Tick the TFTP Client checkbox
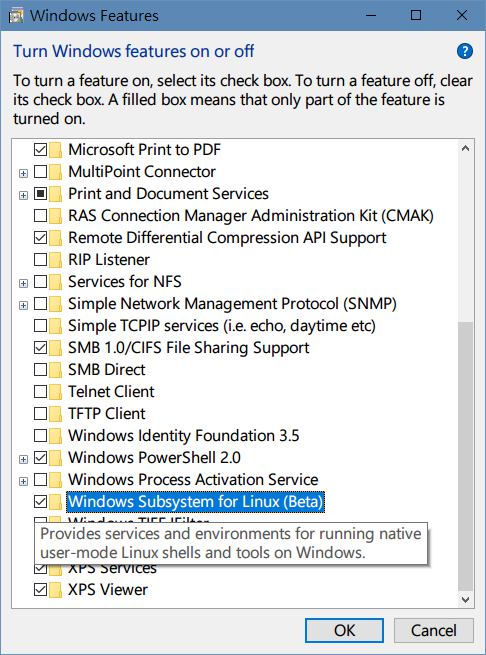The width and height of the screenshot is (486, 655). click(x=41, y=414)
